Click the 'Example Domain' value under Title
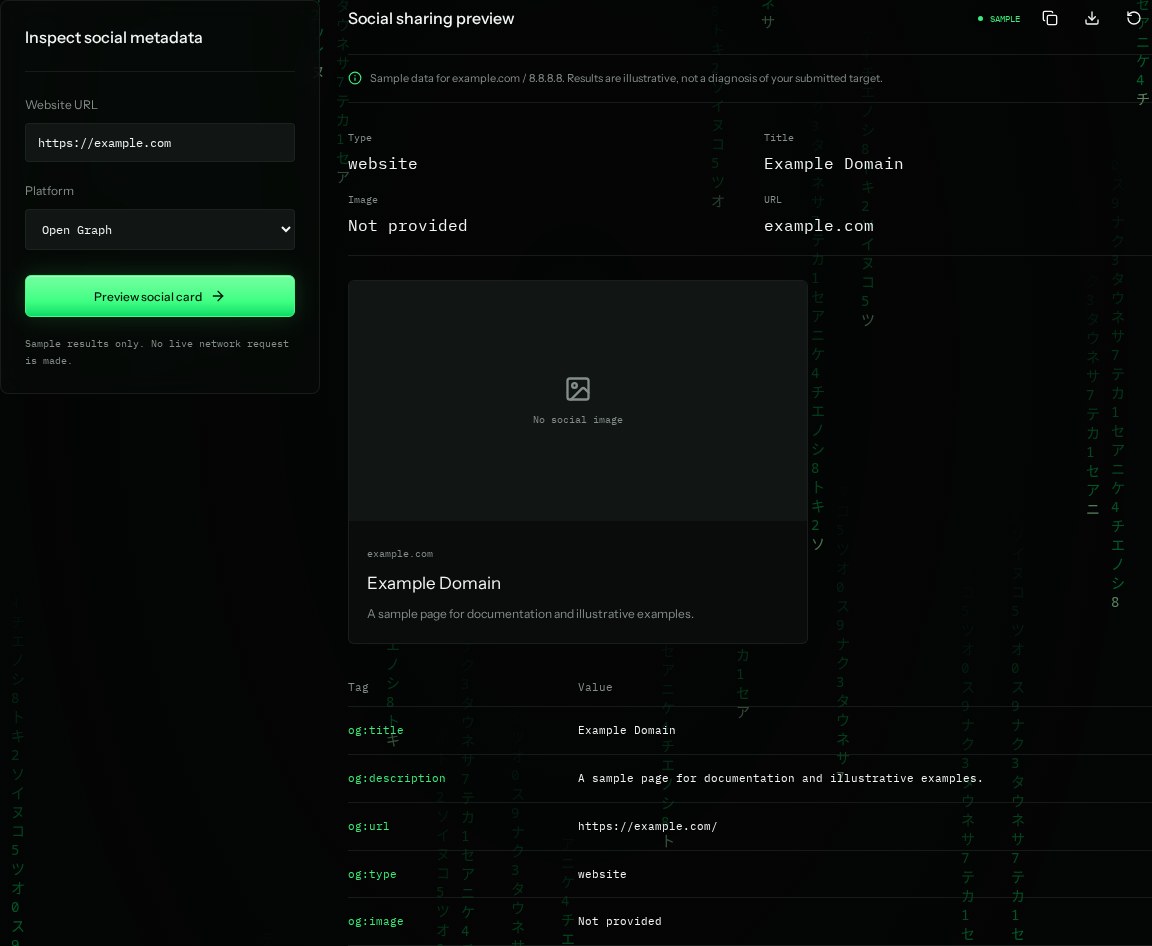Screen dimensions: 1152x946 point(833,164)
